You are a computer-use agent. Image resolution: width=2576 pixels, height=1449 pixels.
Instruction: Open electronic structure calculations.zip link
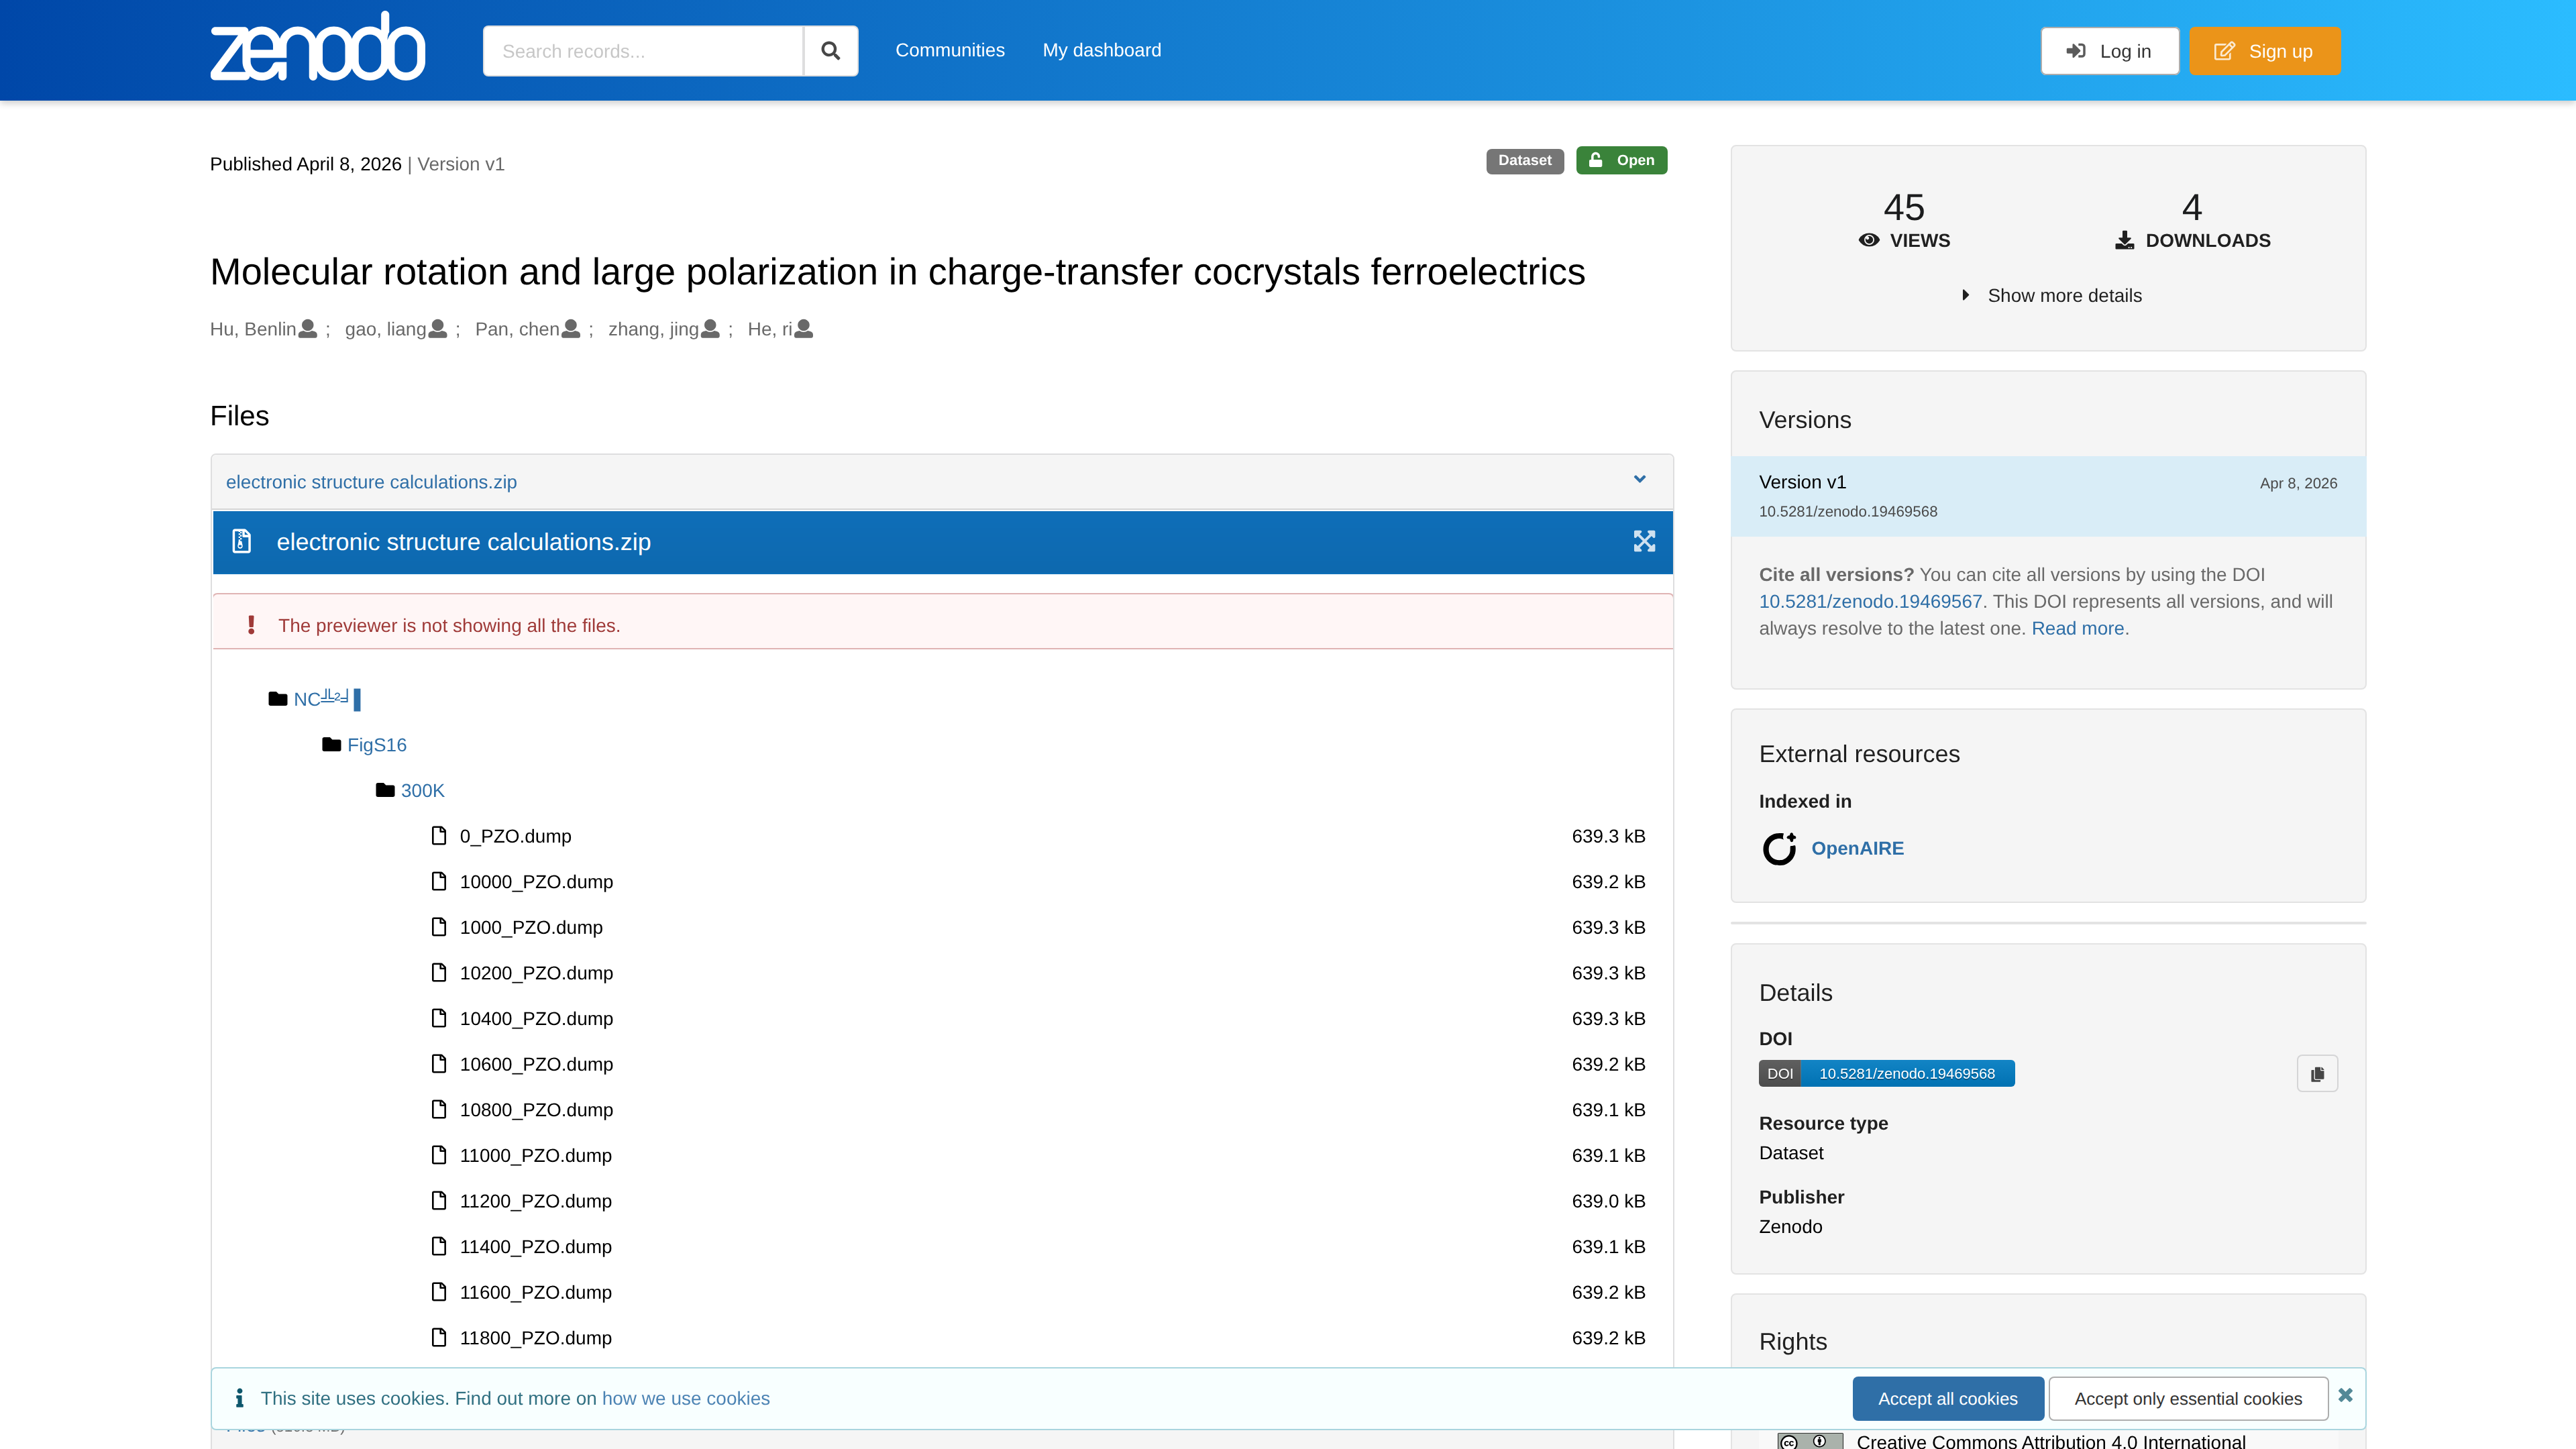371,482
